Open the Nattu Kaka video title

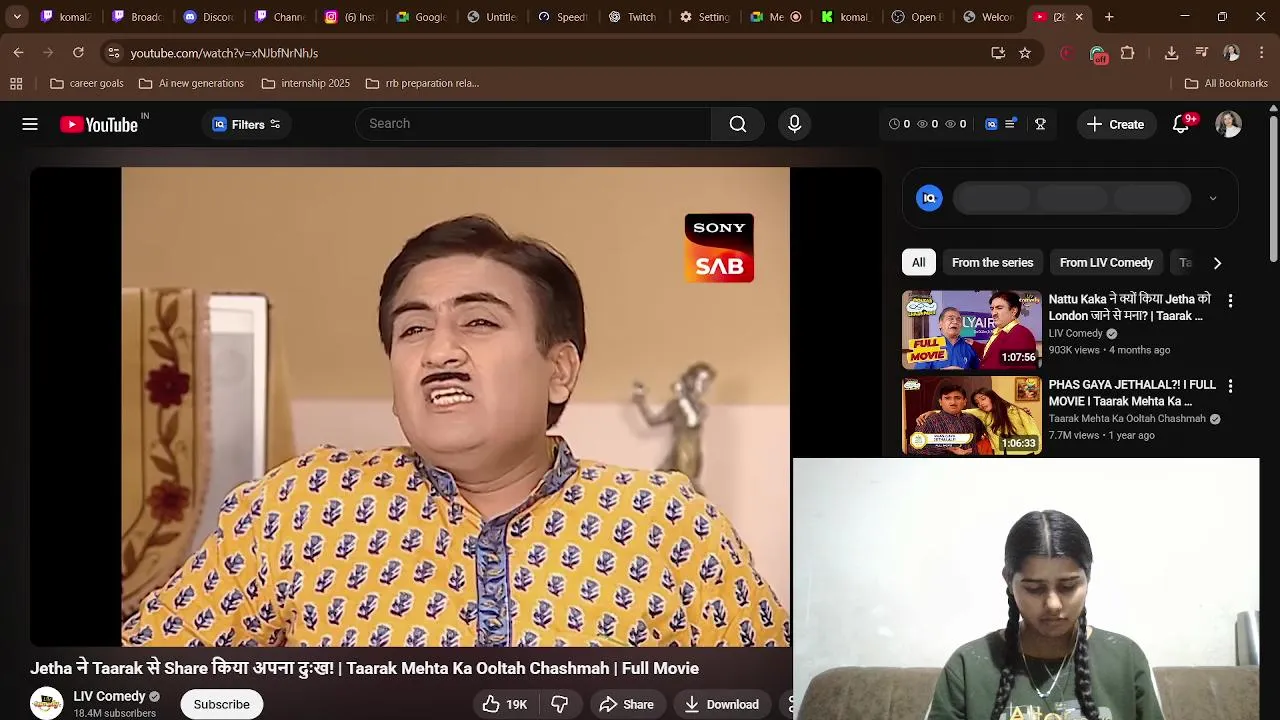tap(1130, 307)
